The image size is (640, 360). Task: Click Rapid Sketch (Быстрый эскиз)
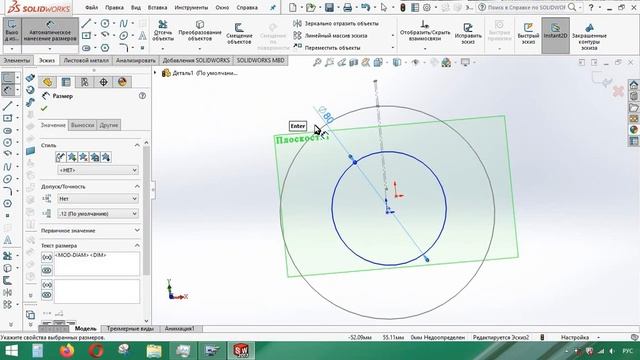[x=528, y=33]
